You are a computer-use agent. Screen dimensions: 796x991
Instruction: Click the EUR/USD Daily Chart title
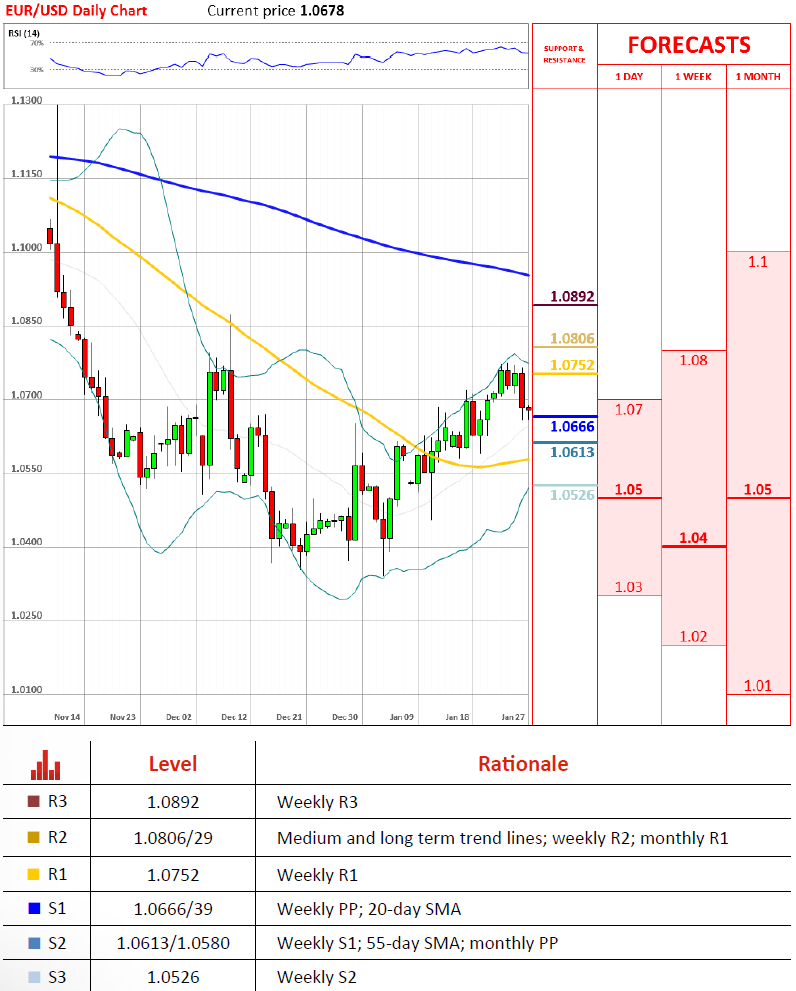tap(76, 11)
